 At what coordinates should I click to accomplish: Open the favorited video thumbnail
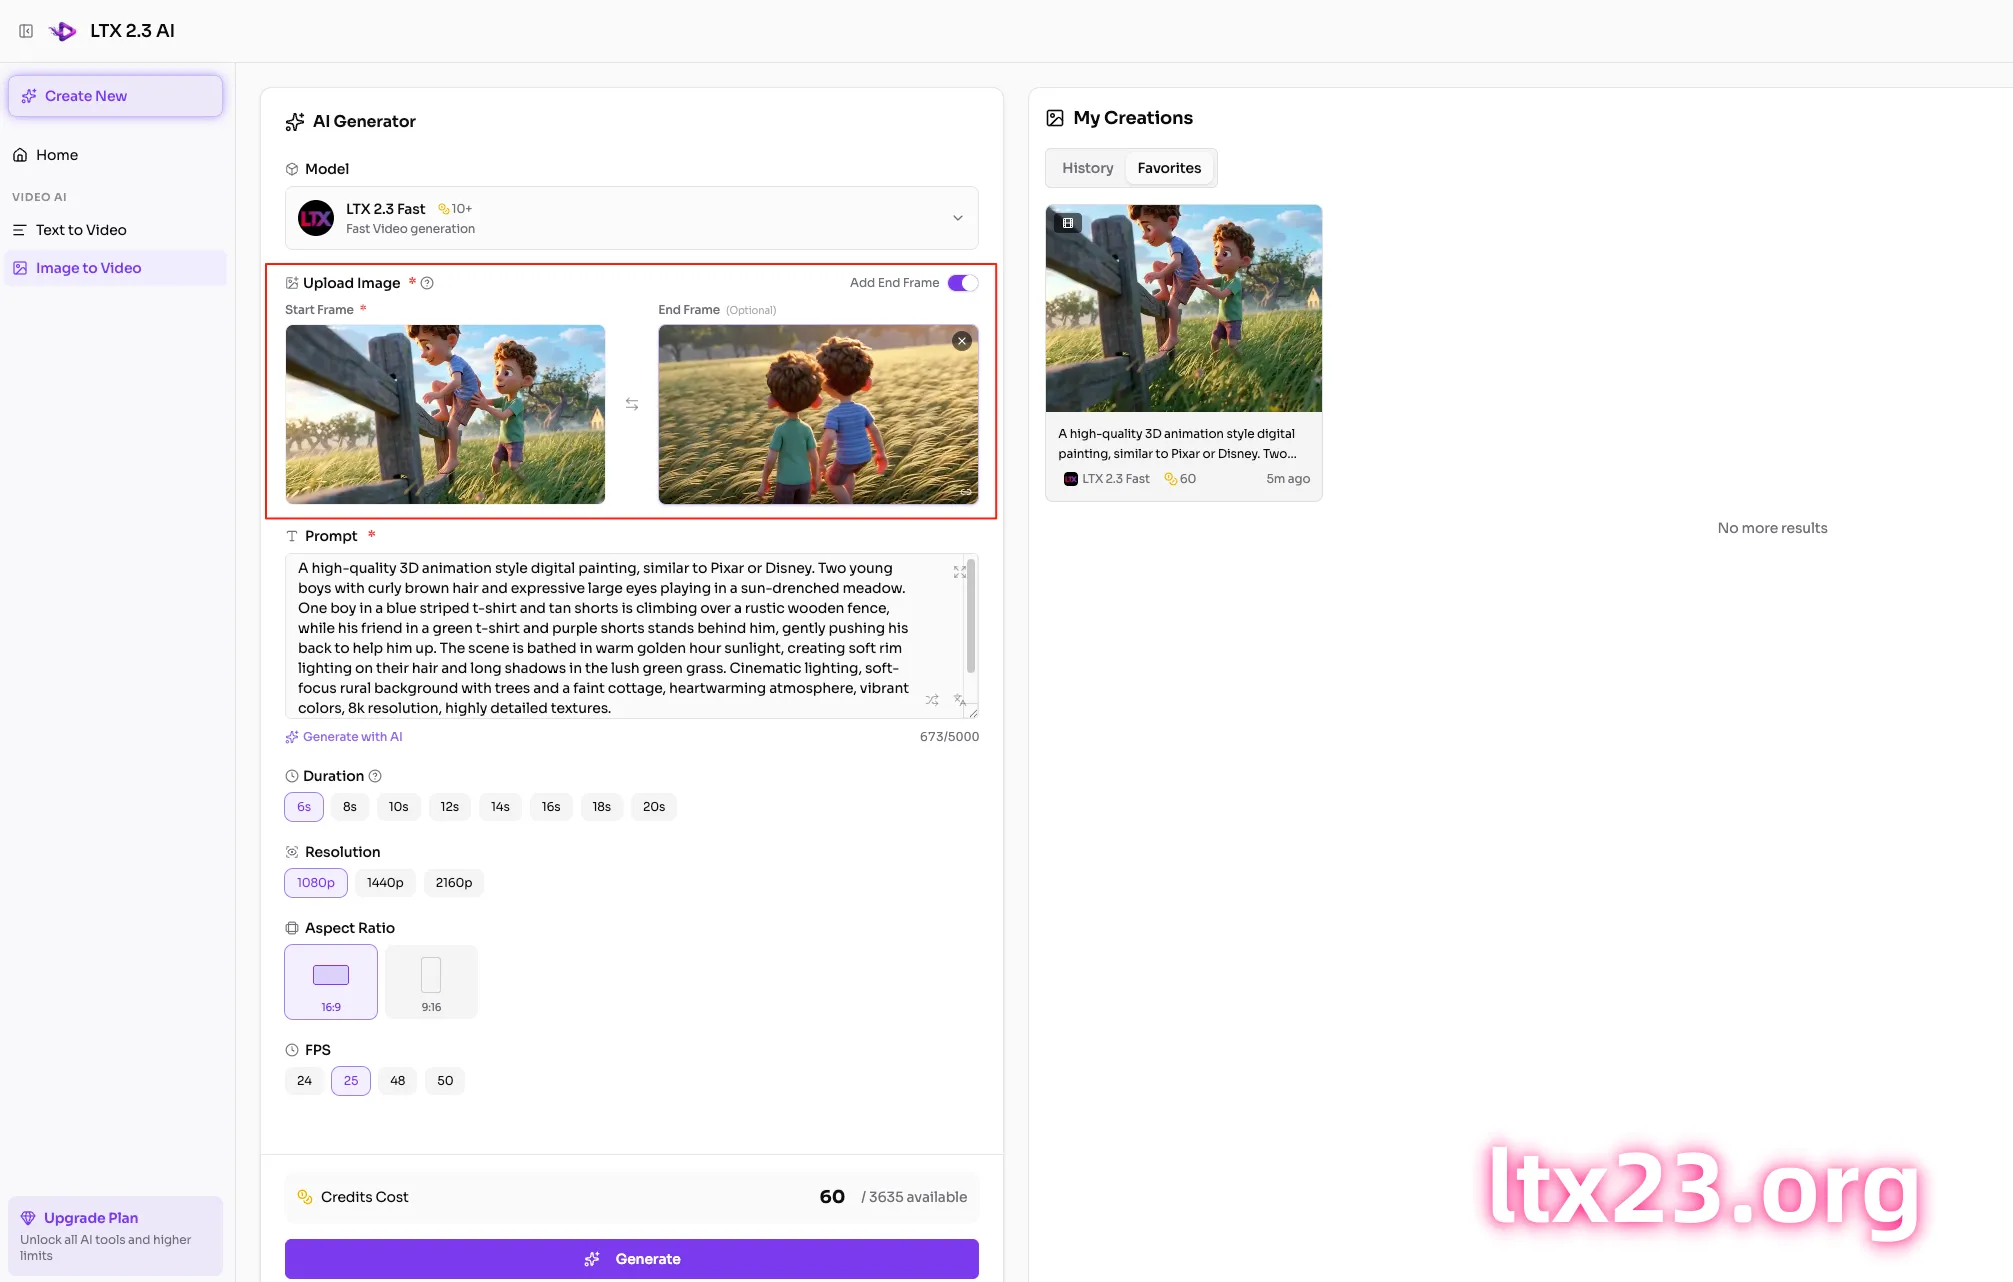click(1183, 308)
